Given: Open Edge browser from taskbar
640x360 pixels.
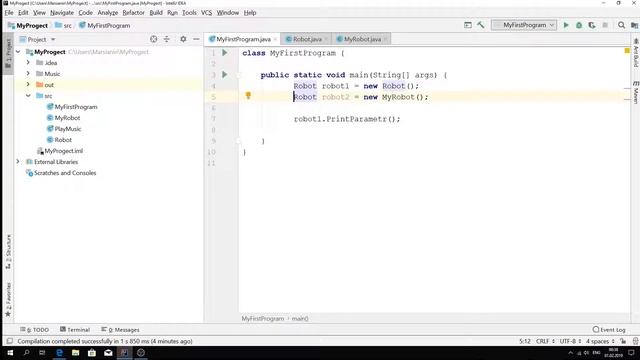Looking at the screenshot, I should click(60, 353).
